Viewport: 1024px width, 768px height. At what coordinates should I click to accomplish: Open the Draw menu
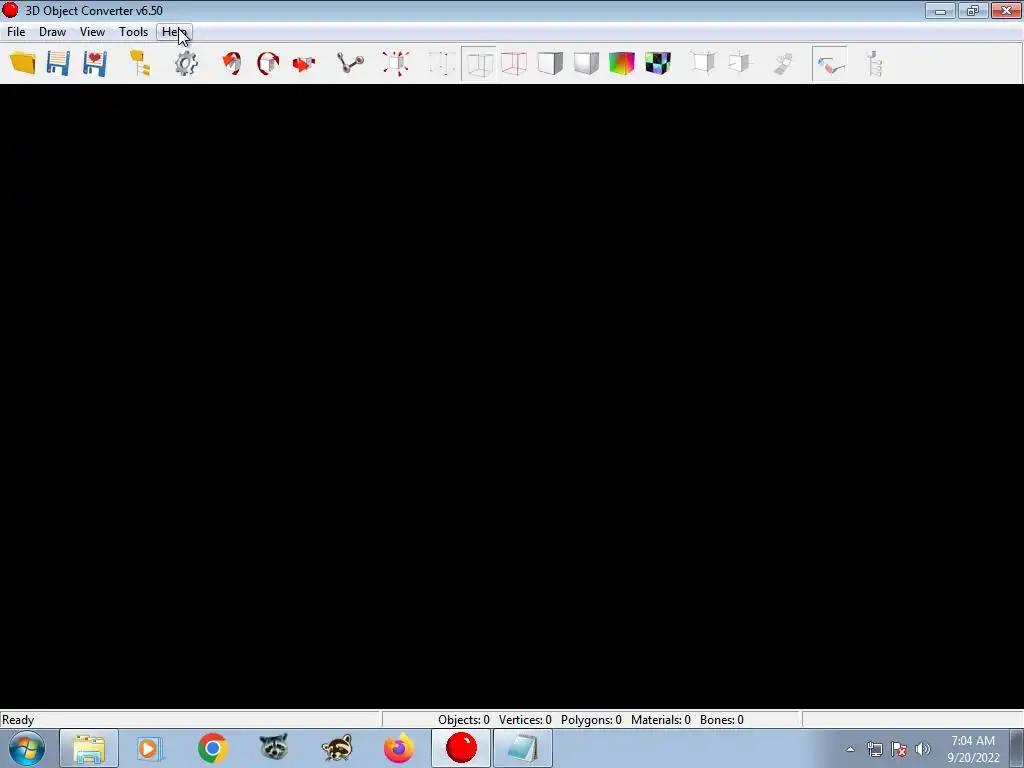[52, 31]
